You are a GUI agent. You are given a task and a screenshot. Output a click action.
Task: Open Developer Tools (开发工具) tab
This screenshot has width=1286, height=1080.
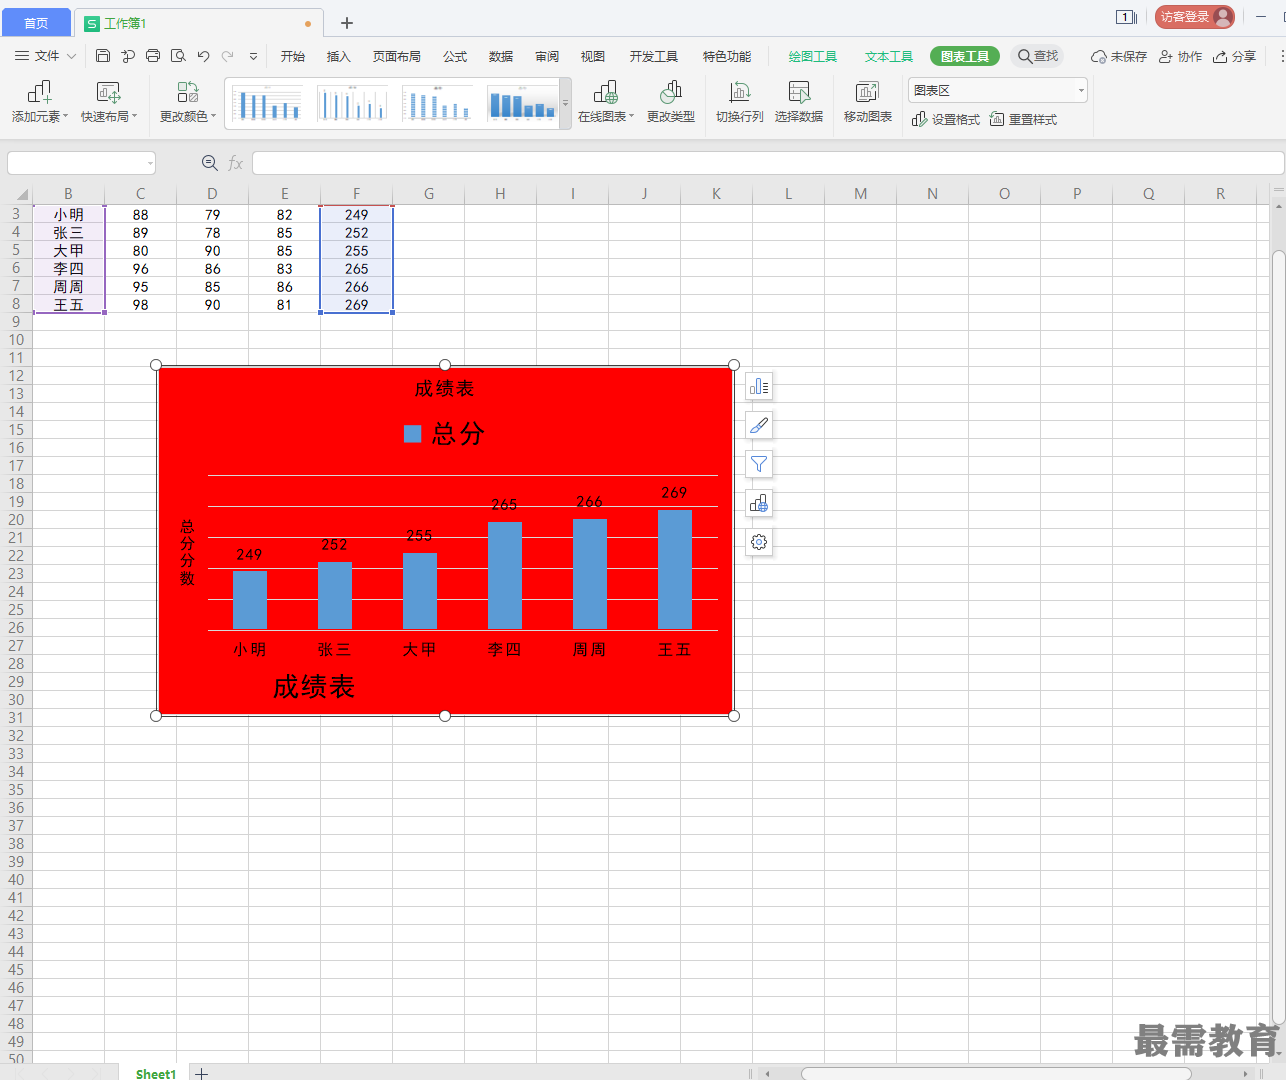tap(654, 56)
